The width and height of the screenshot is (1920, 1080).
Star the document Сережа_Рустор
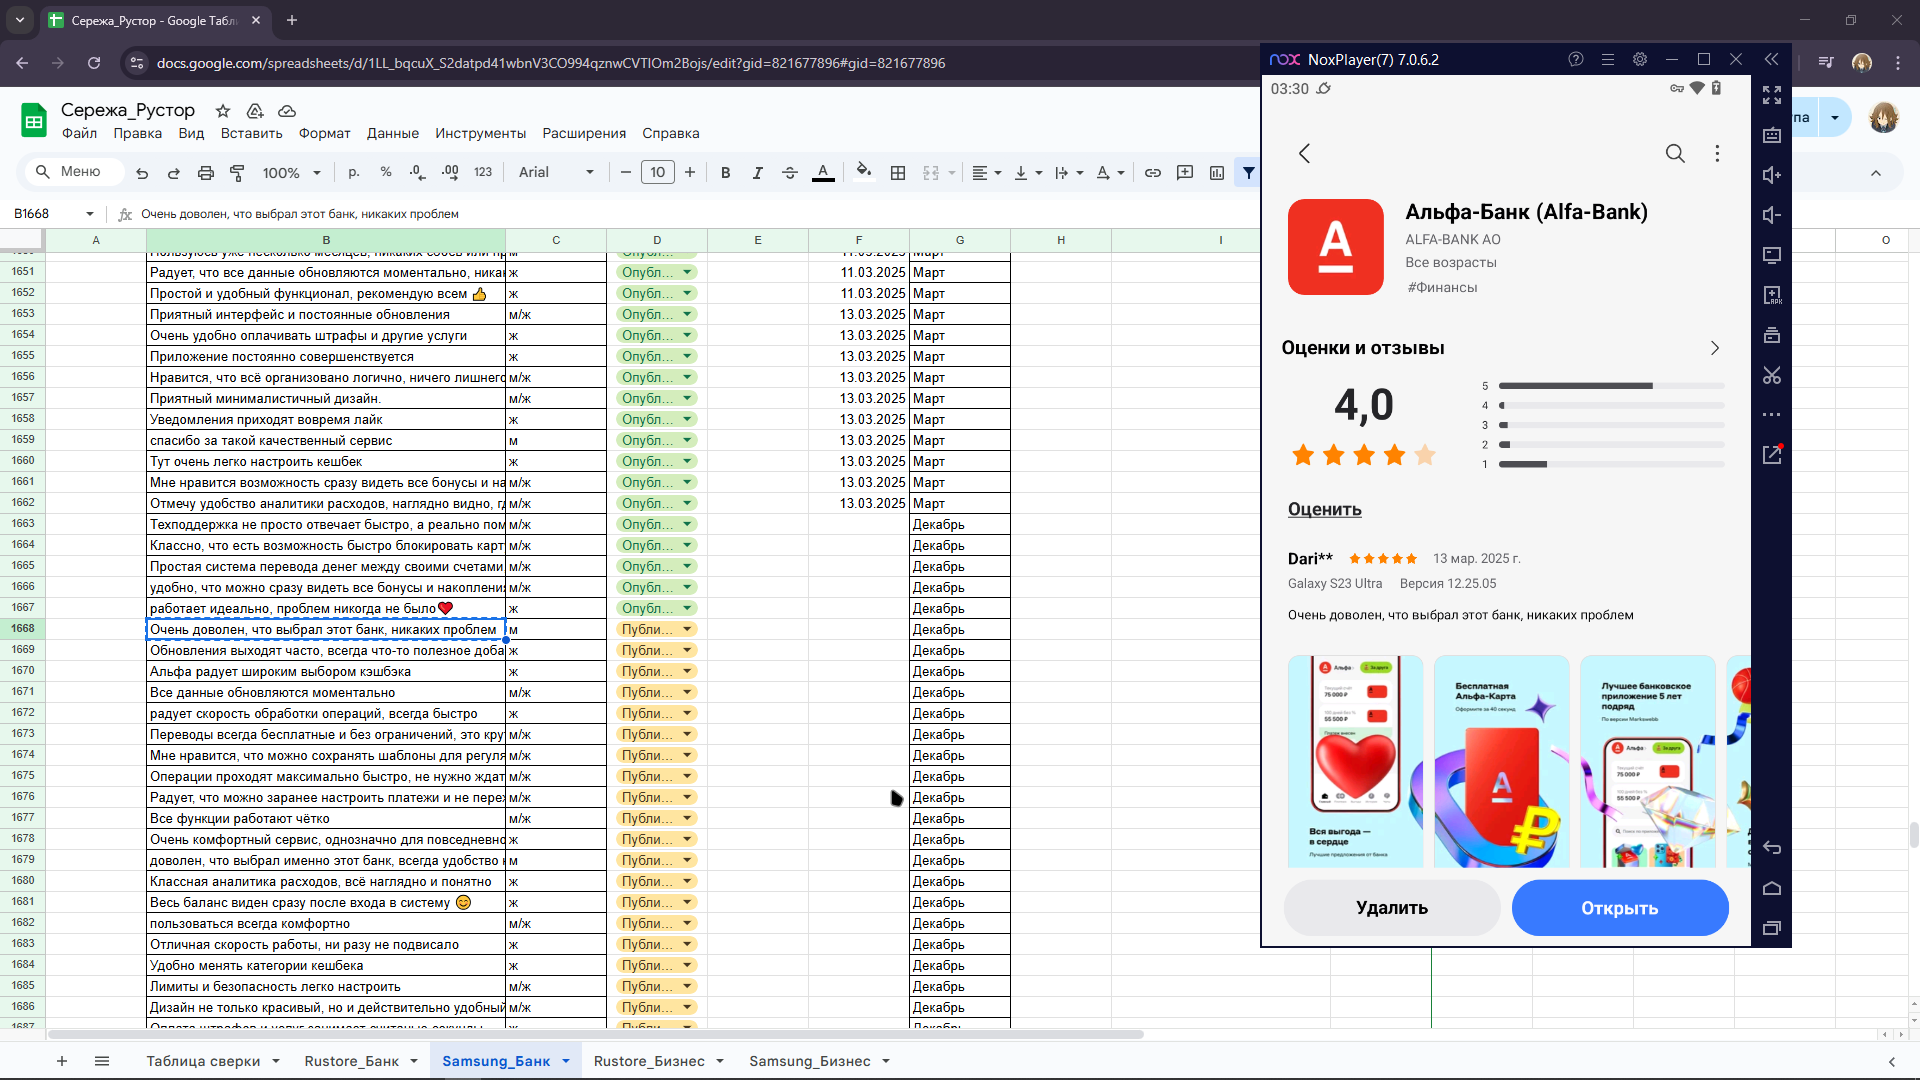tap(223, 111)
